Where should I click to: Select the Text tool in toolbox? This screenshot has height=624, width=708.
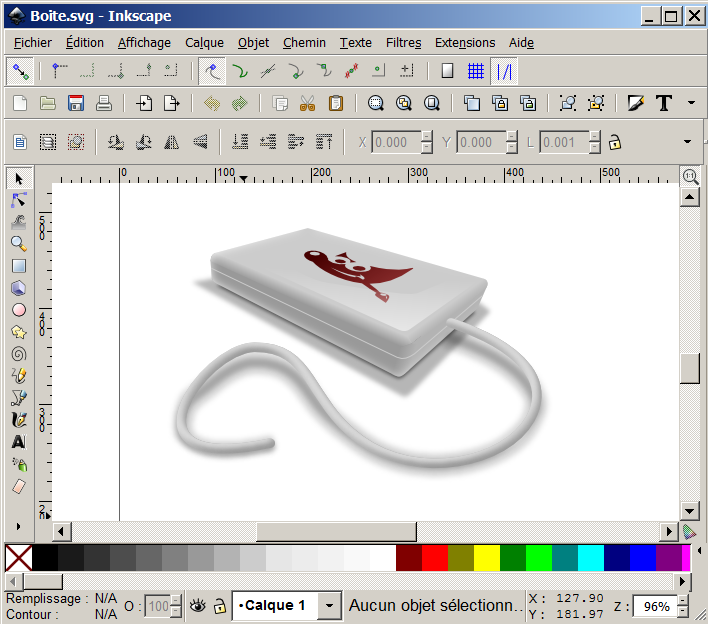click(19, 442)
